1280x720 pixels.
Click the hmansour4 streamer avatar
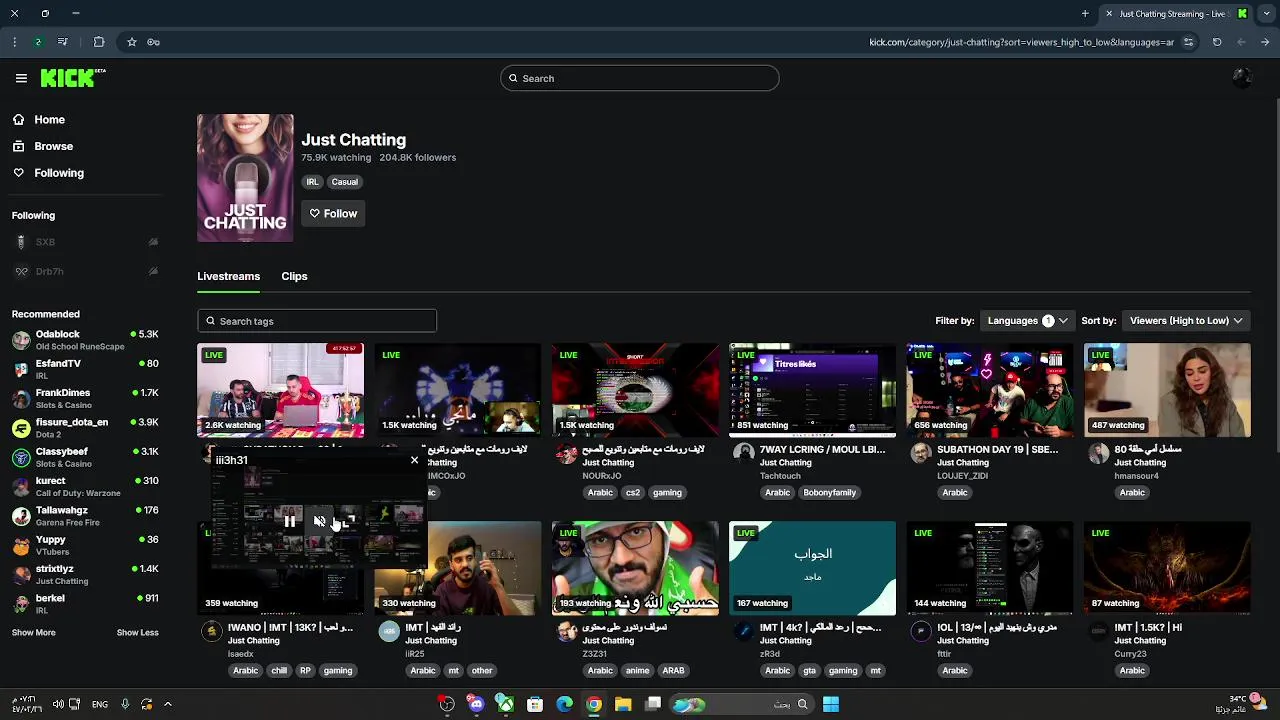pyautogui.click(x=1098, y=453)
